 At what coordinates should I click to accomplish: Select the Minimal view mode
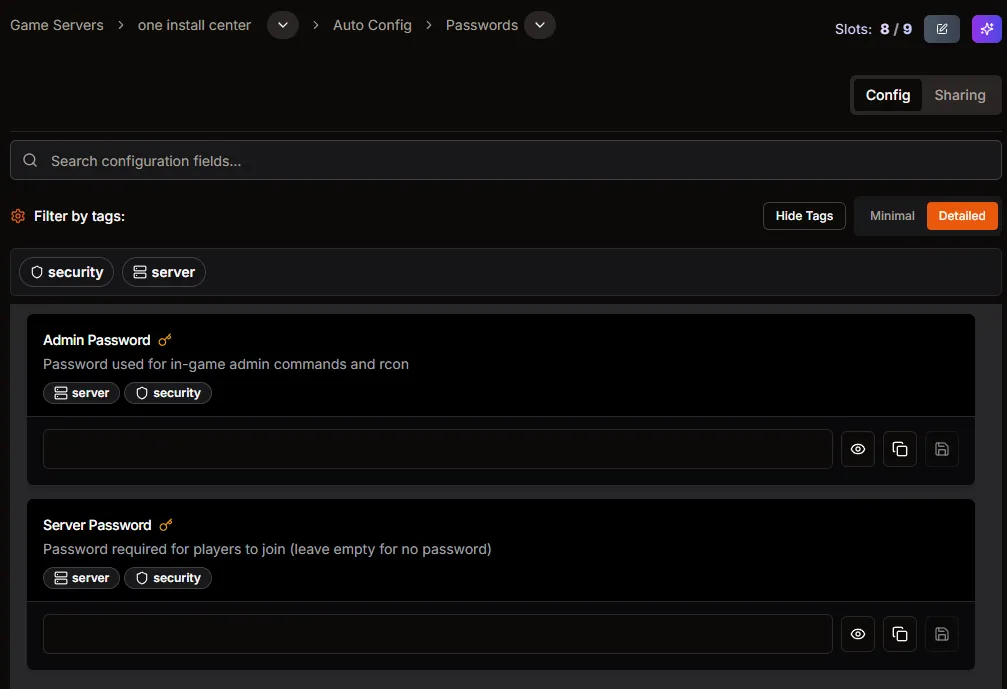pos(891,215)
